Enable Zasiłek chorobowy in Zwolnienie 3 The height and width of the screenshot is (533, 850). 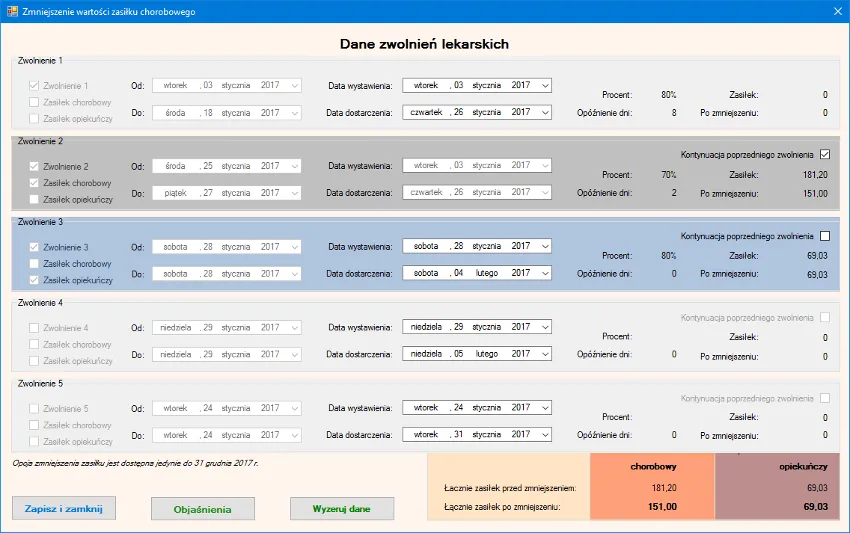pos(35,264)
